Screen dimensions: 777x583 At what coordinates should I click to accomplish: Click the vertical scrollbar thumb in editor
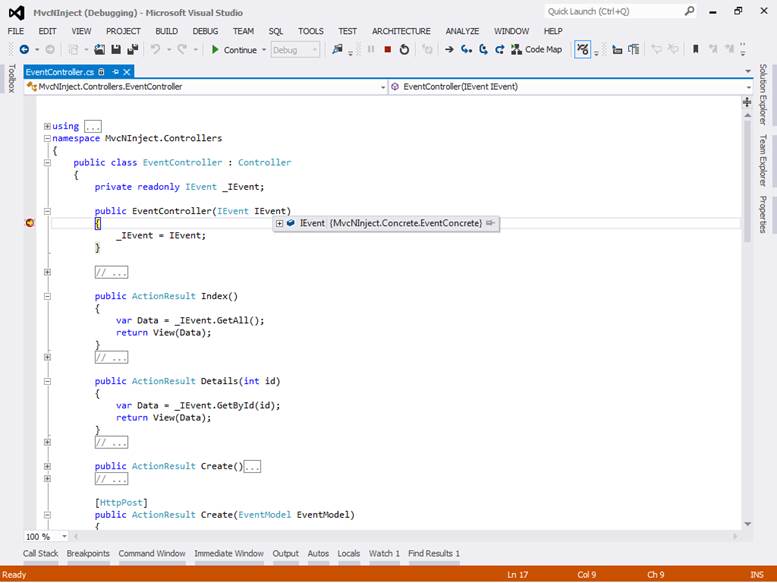[747, 181]
